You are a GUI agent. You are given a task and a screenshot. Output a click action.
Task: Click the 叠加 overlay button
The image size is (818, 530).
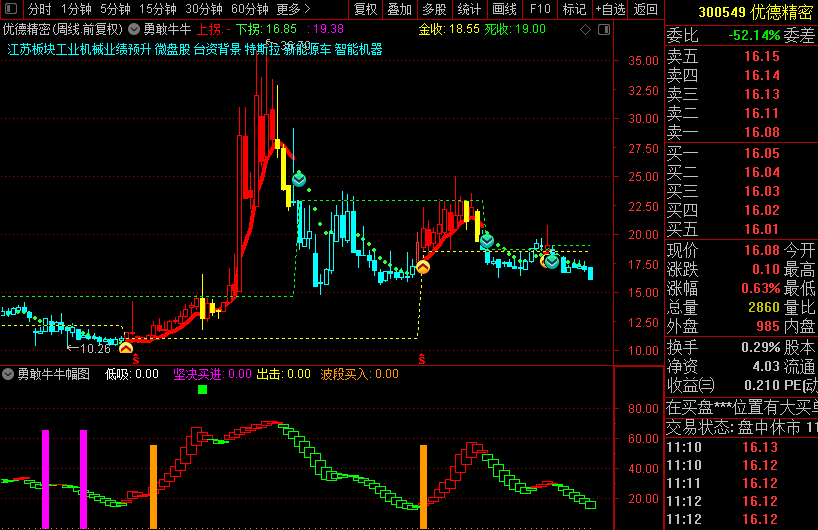coord(399,9)
